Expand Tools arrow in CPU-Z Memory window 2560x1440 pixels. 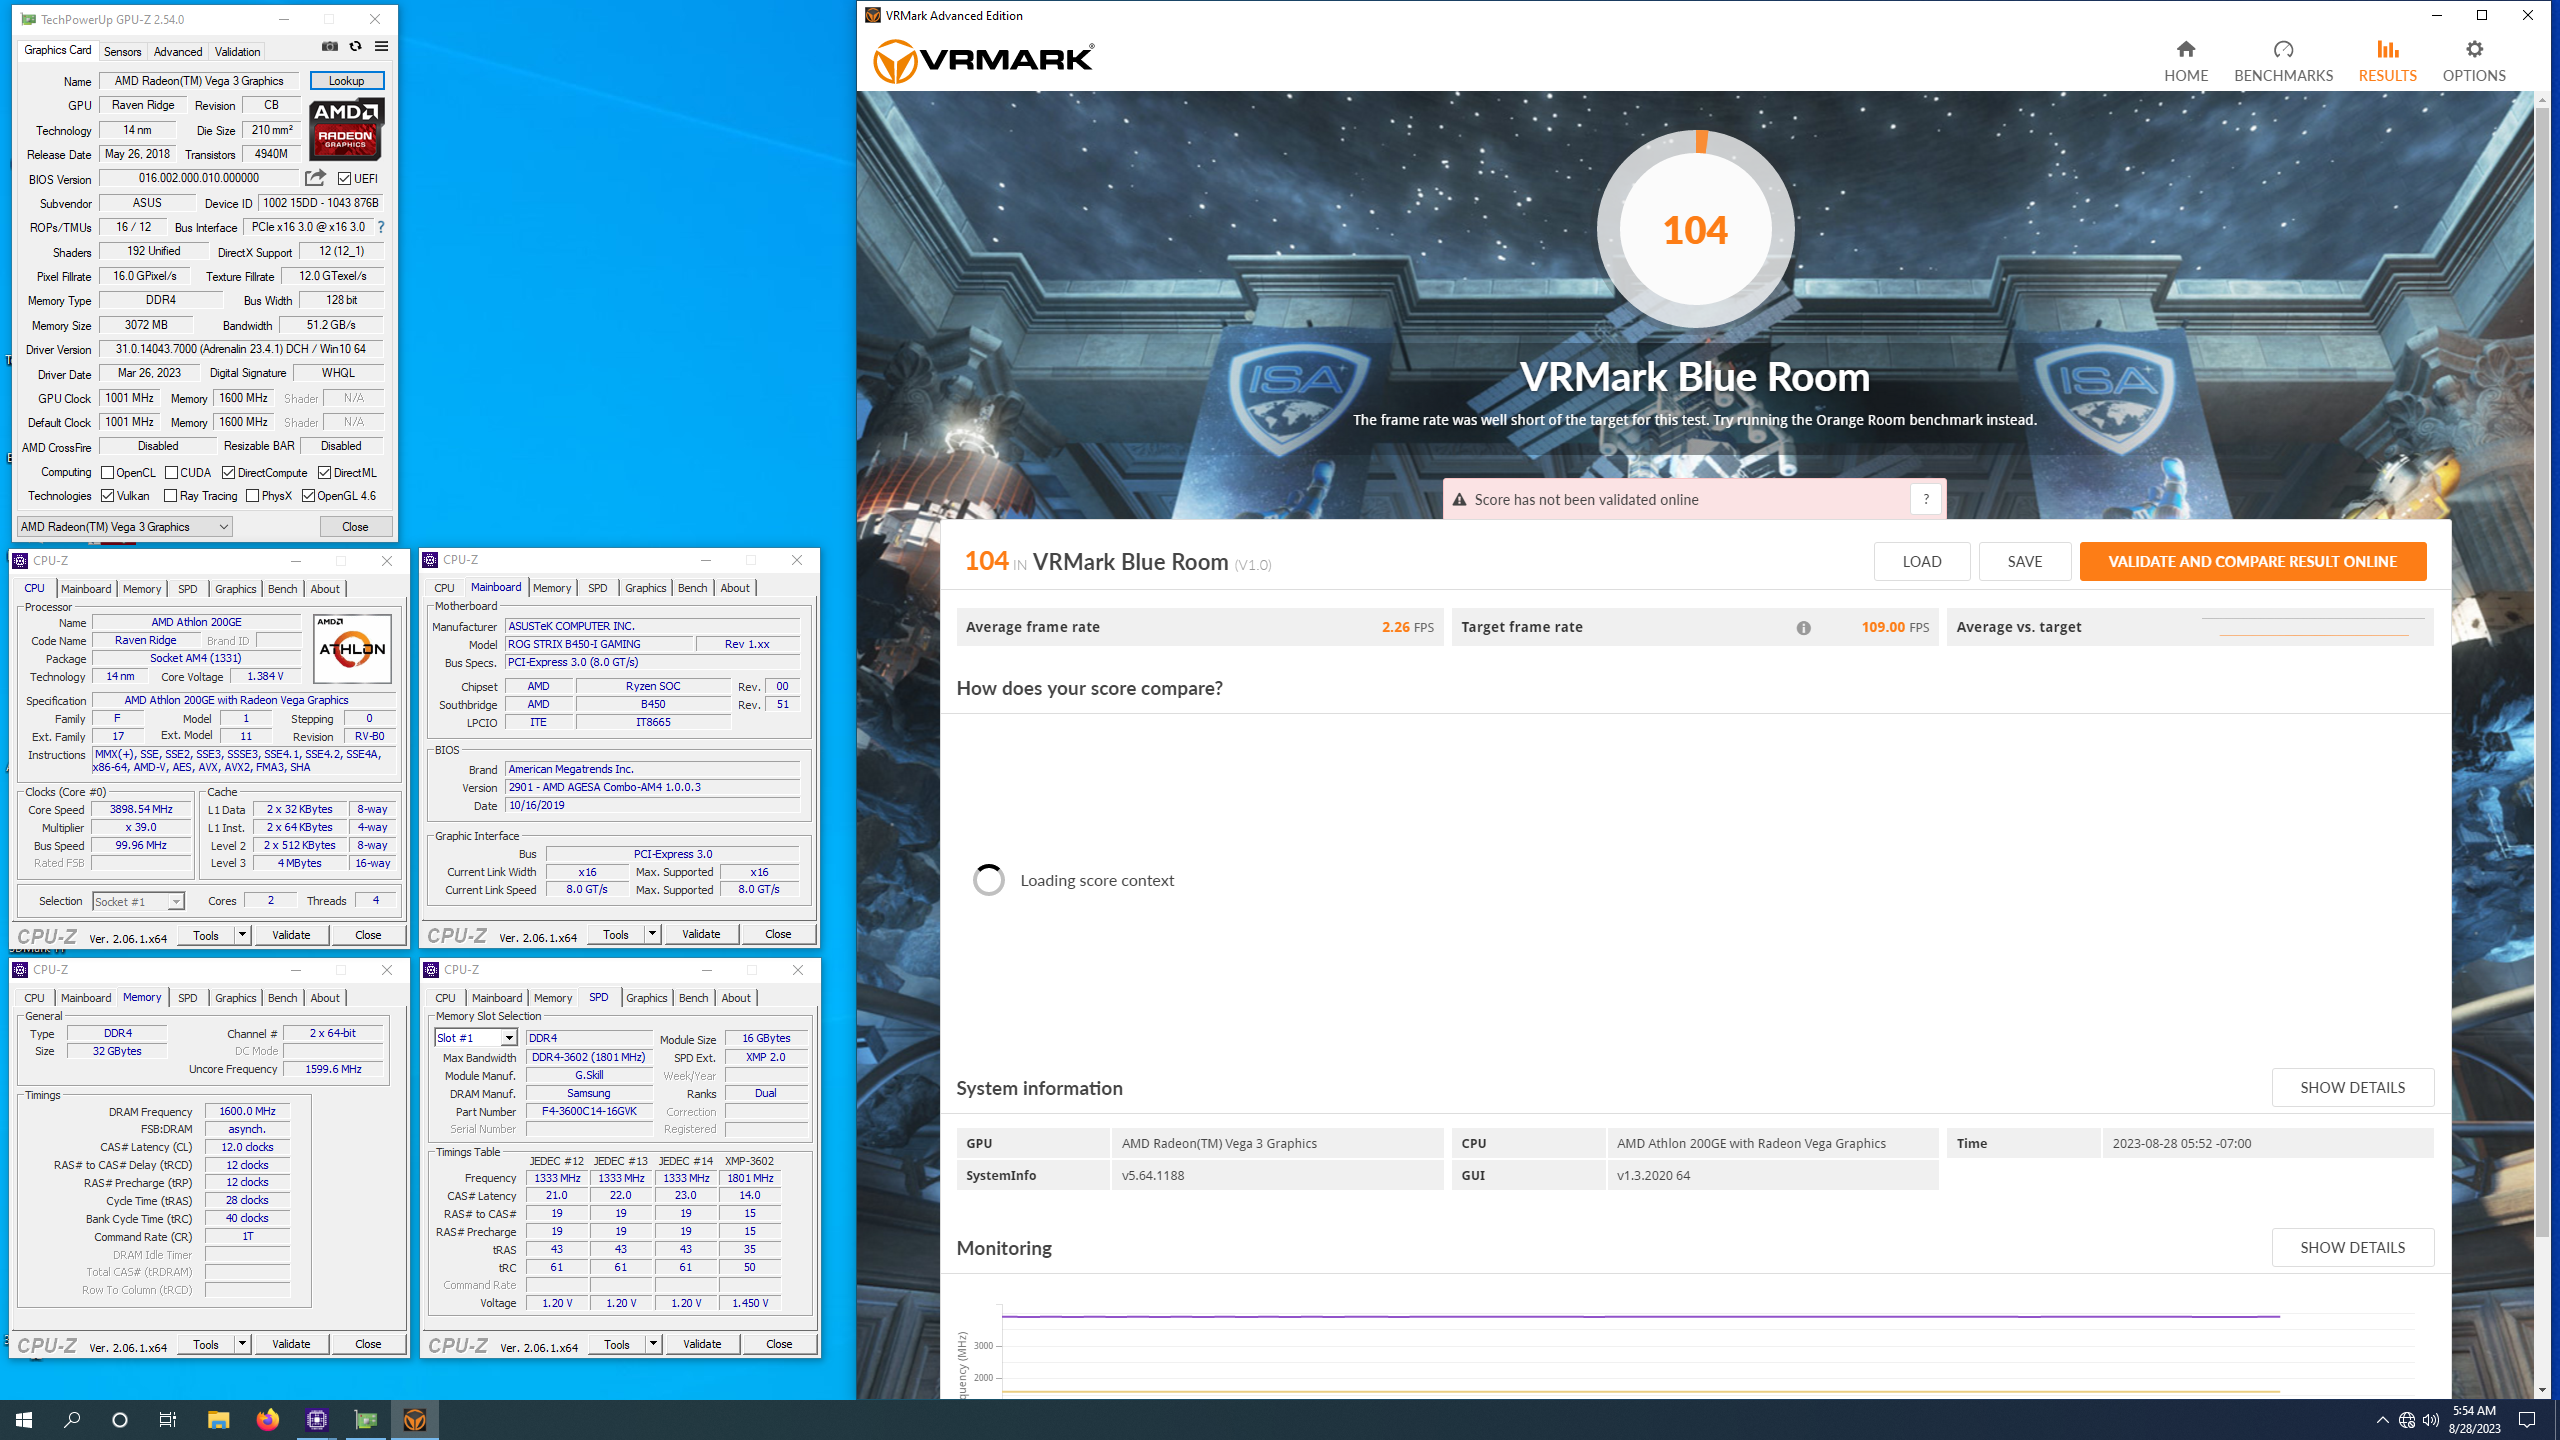[x=242, y=1344]
